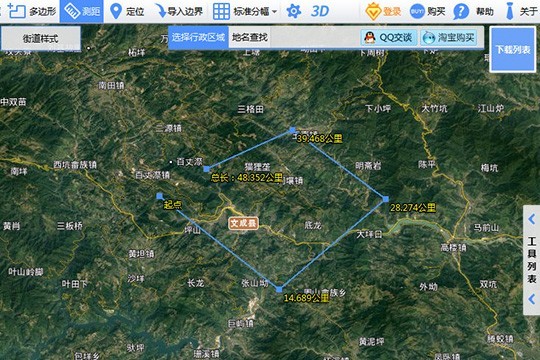
Task: Open the 街道样式 street style button
Action: point(41,39)
